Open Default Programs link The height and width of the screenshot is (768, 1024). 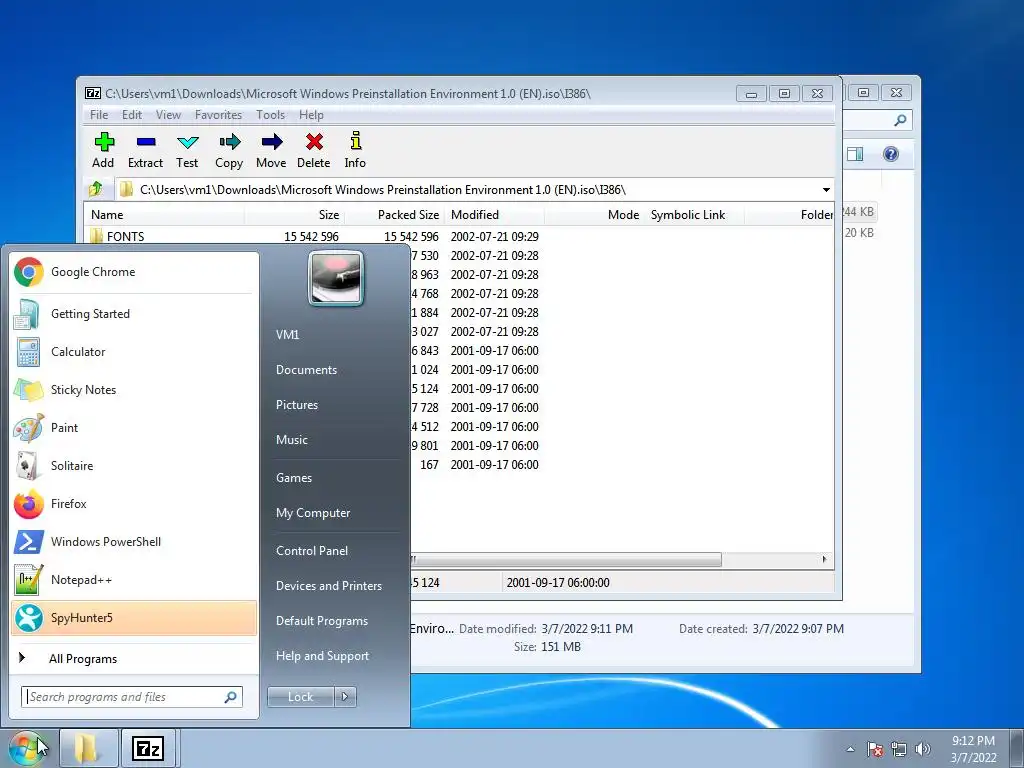[x=322, y=621]
